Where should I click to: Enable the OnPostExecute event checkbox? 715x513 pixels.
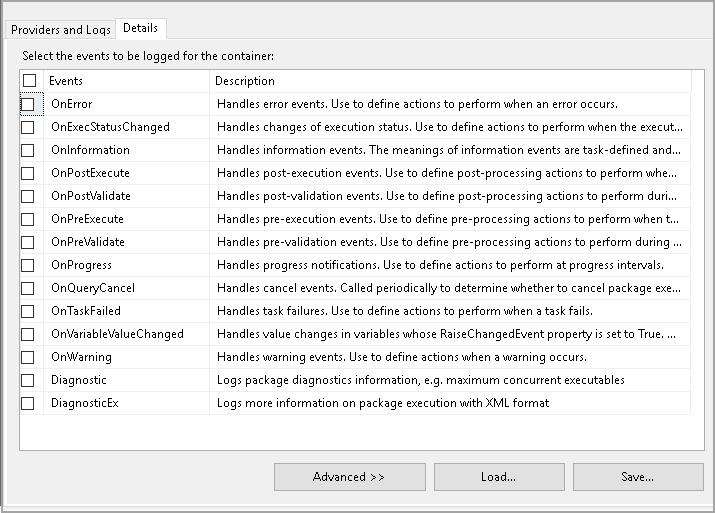pyautogui.click(x=28, y=173)
